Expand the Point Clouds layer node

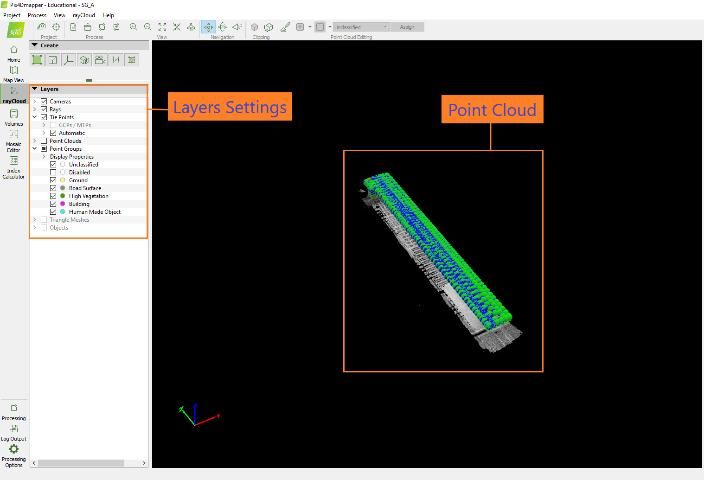tap(34, 141)
